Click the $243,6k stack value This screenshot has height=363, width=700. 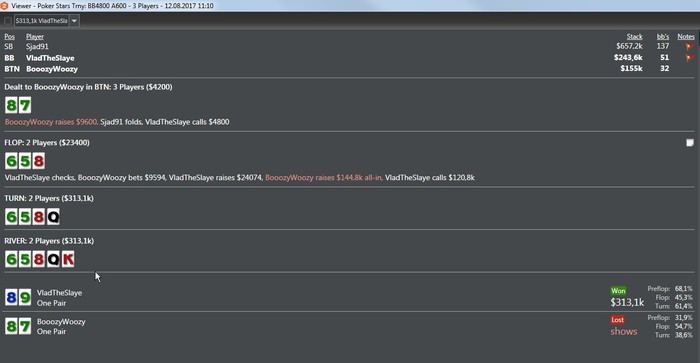(x=628, y=58)
